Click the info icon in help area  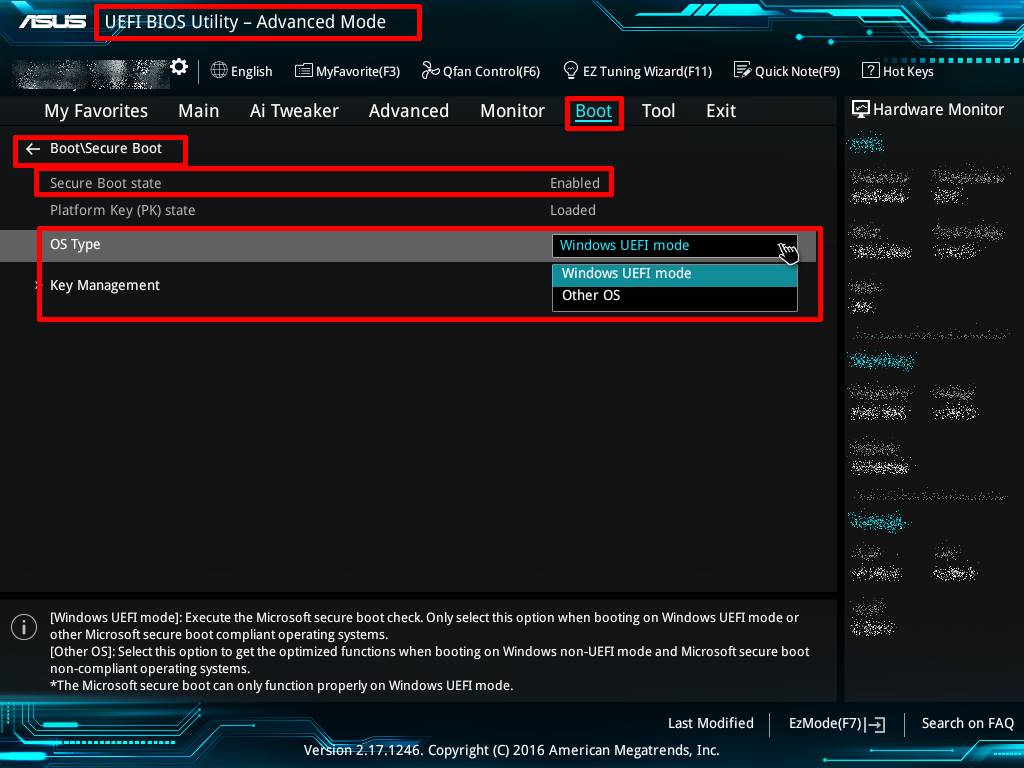coord(23,627)
